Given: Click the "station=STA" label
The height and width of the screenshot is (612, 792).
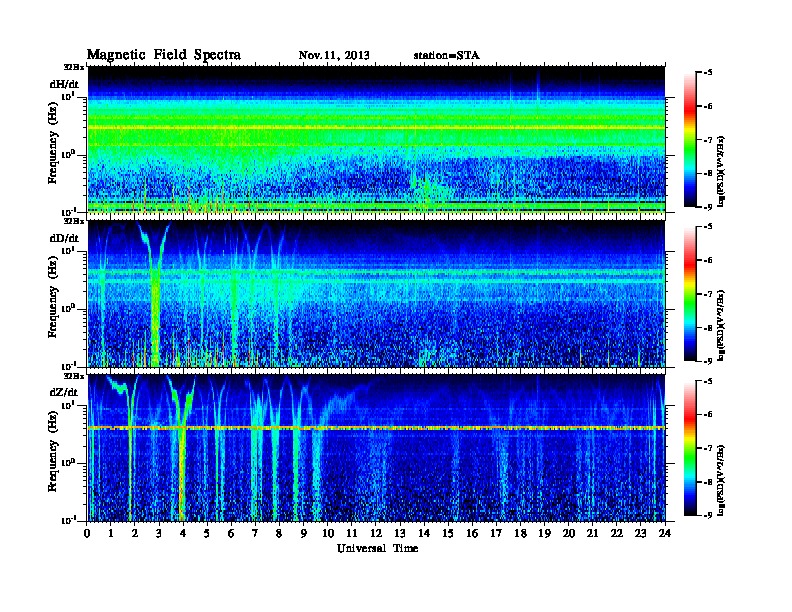Looking at the screenshot, I should [446, 56].
